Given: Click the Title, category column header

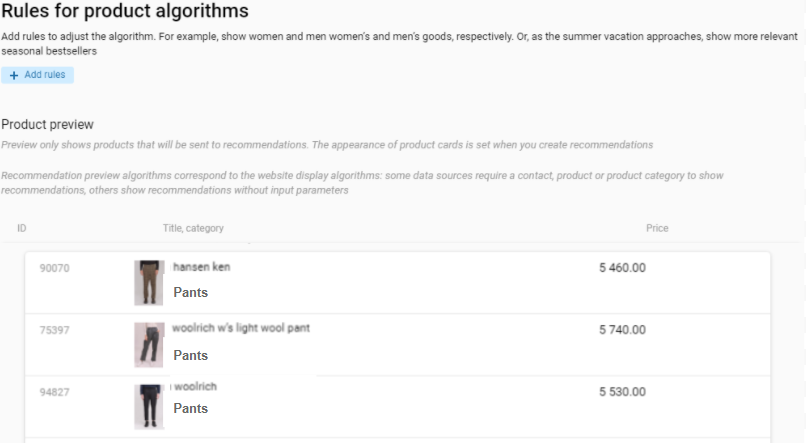Looking at the screenshot, I should [193, 228].
